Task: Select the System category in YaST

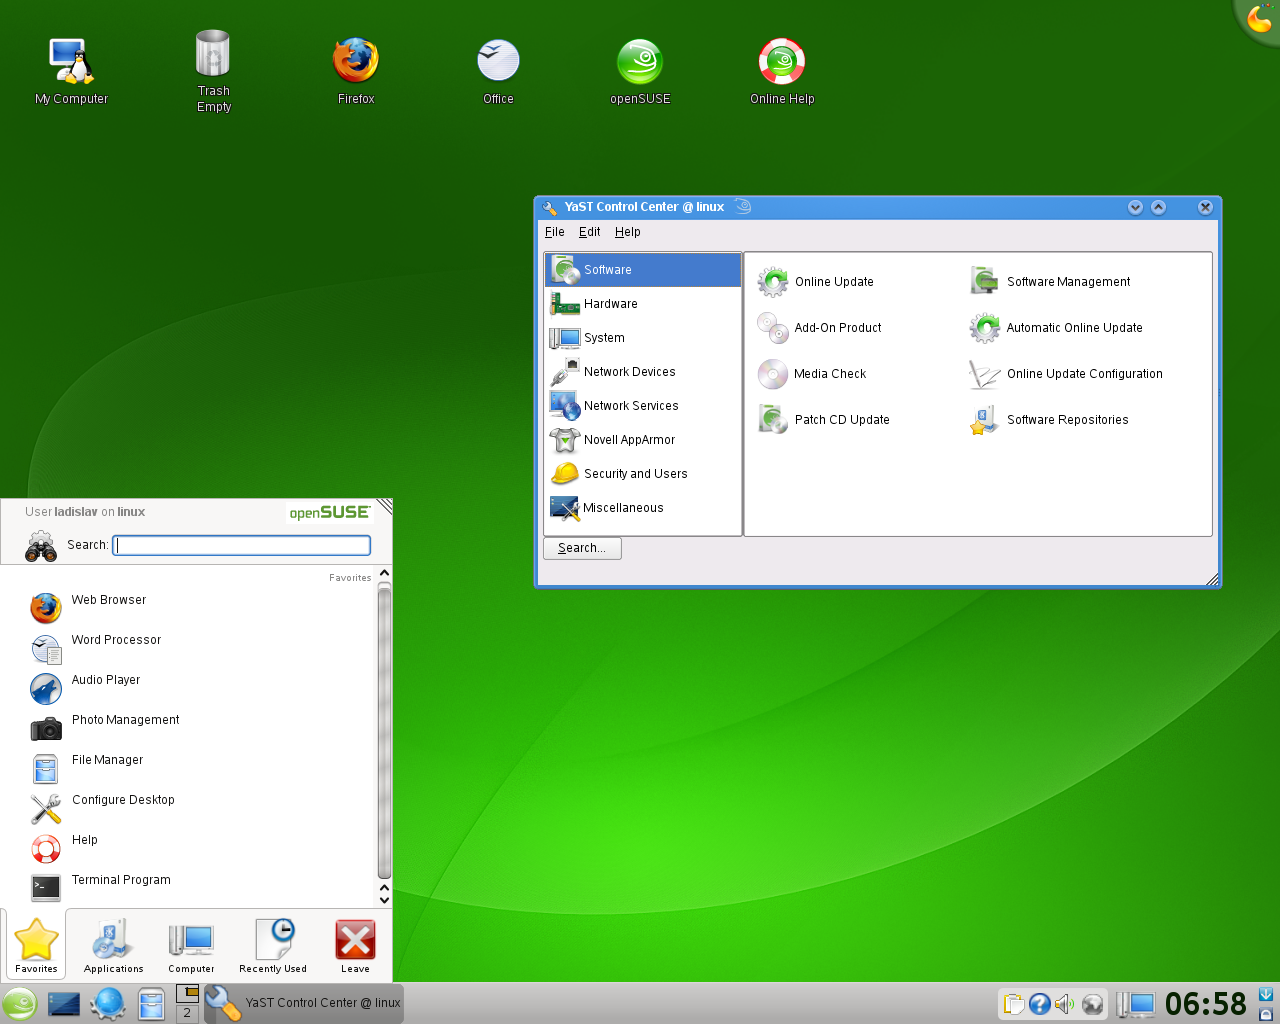Action: (643, 338)
